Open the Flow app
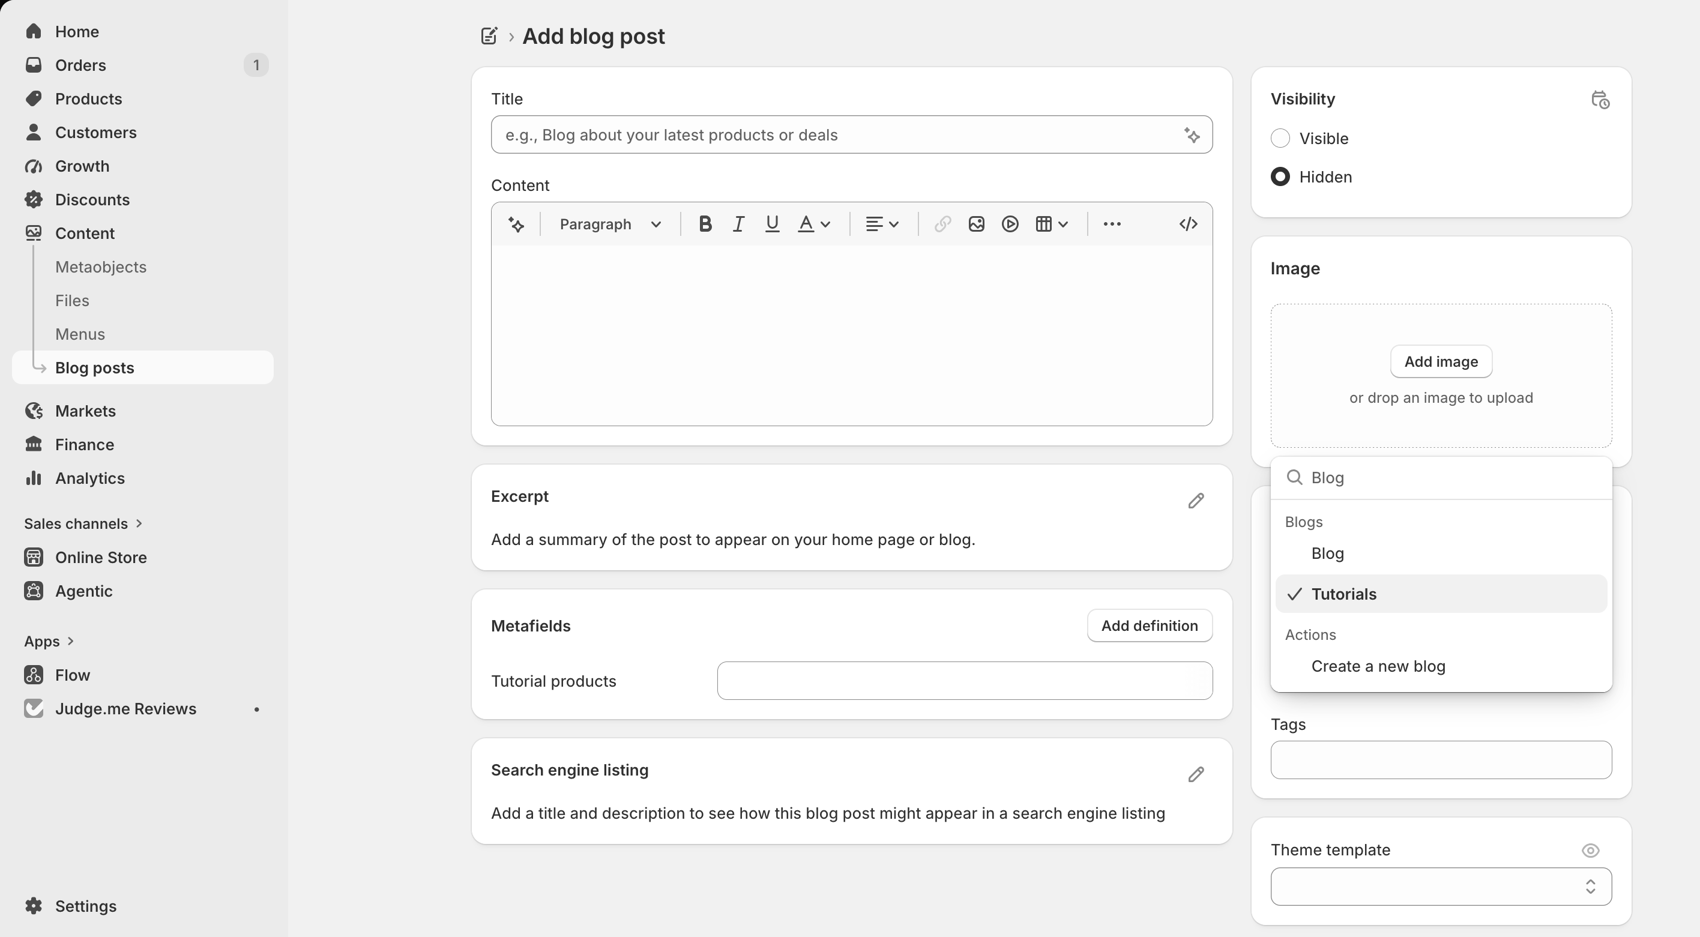The width and height of the screenshot is (1700, 937). (x=143, y=675)
